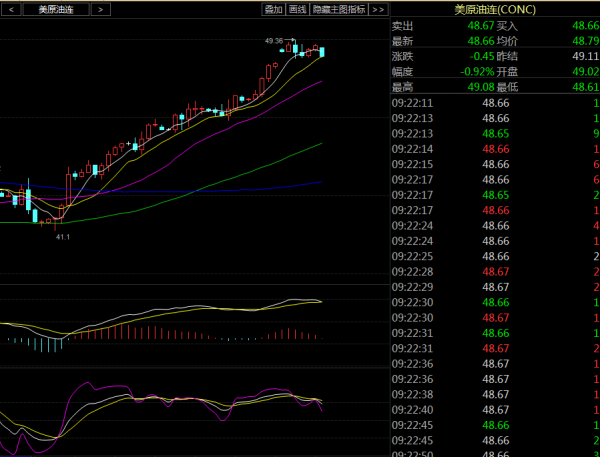Click the MACD histogram indicator panel
This screenshot has width=600, height=457.
click(160, 334)
